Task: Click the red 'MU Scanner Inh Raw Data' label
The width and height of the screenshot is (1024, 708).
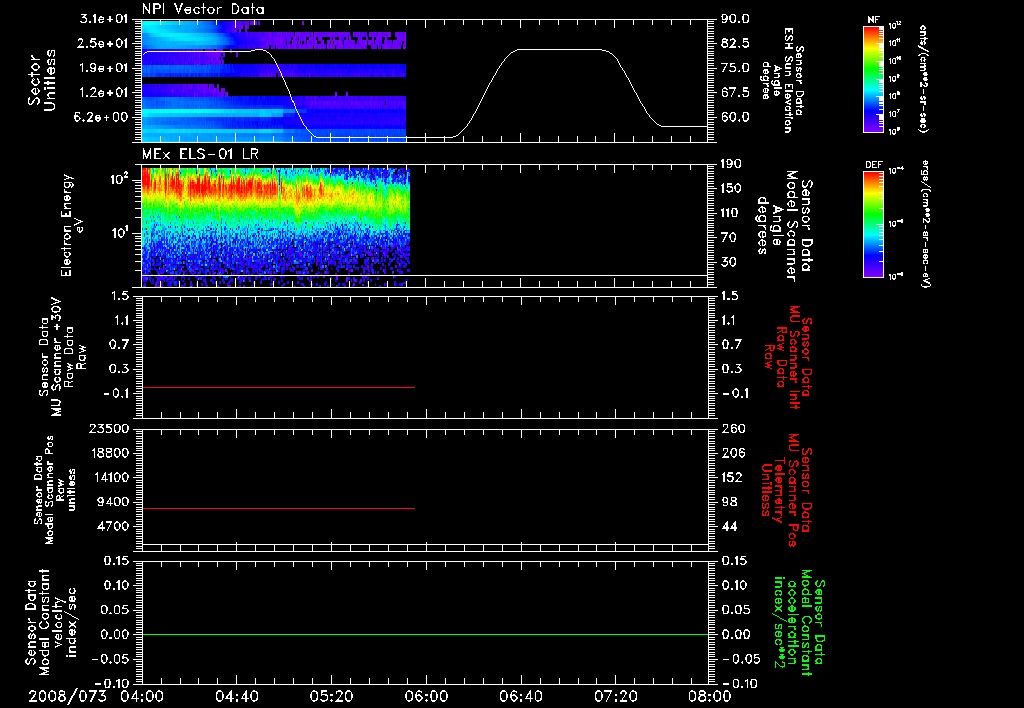Action: click(x=788, y=357)
